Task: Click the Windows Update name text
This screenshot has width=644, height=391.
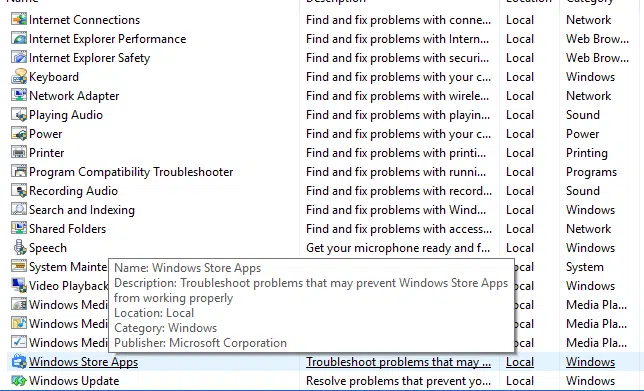Action: (74, 381)
